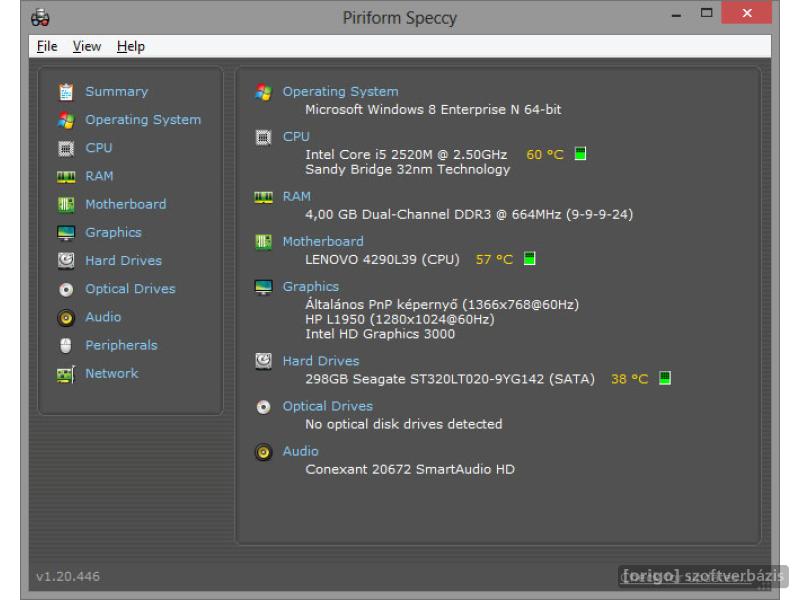Click the Speccy app icon in title bar
Image resolution: width=800 pixels, height=600 pixels.
tap(40, 18)
